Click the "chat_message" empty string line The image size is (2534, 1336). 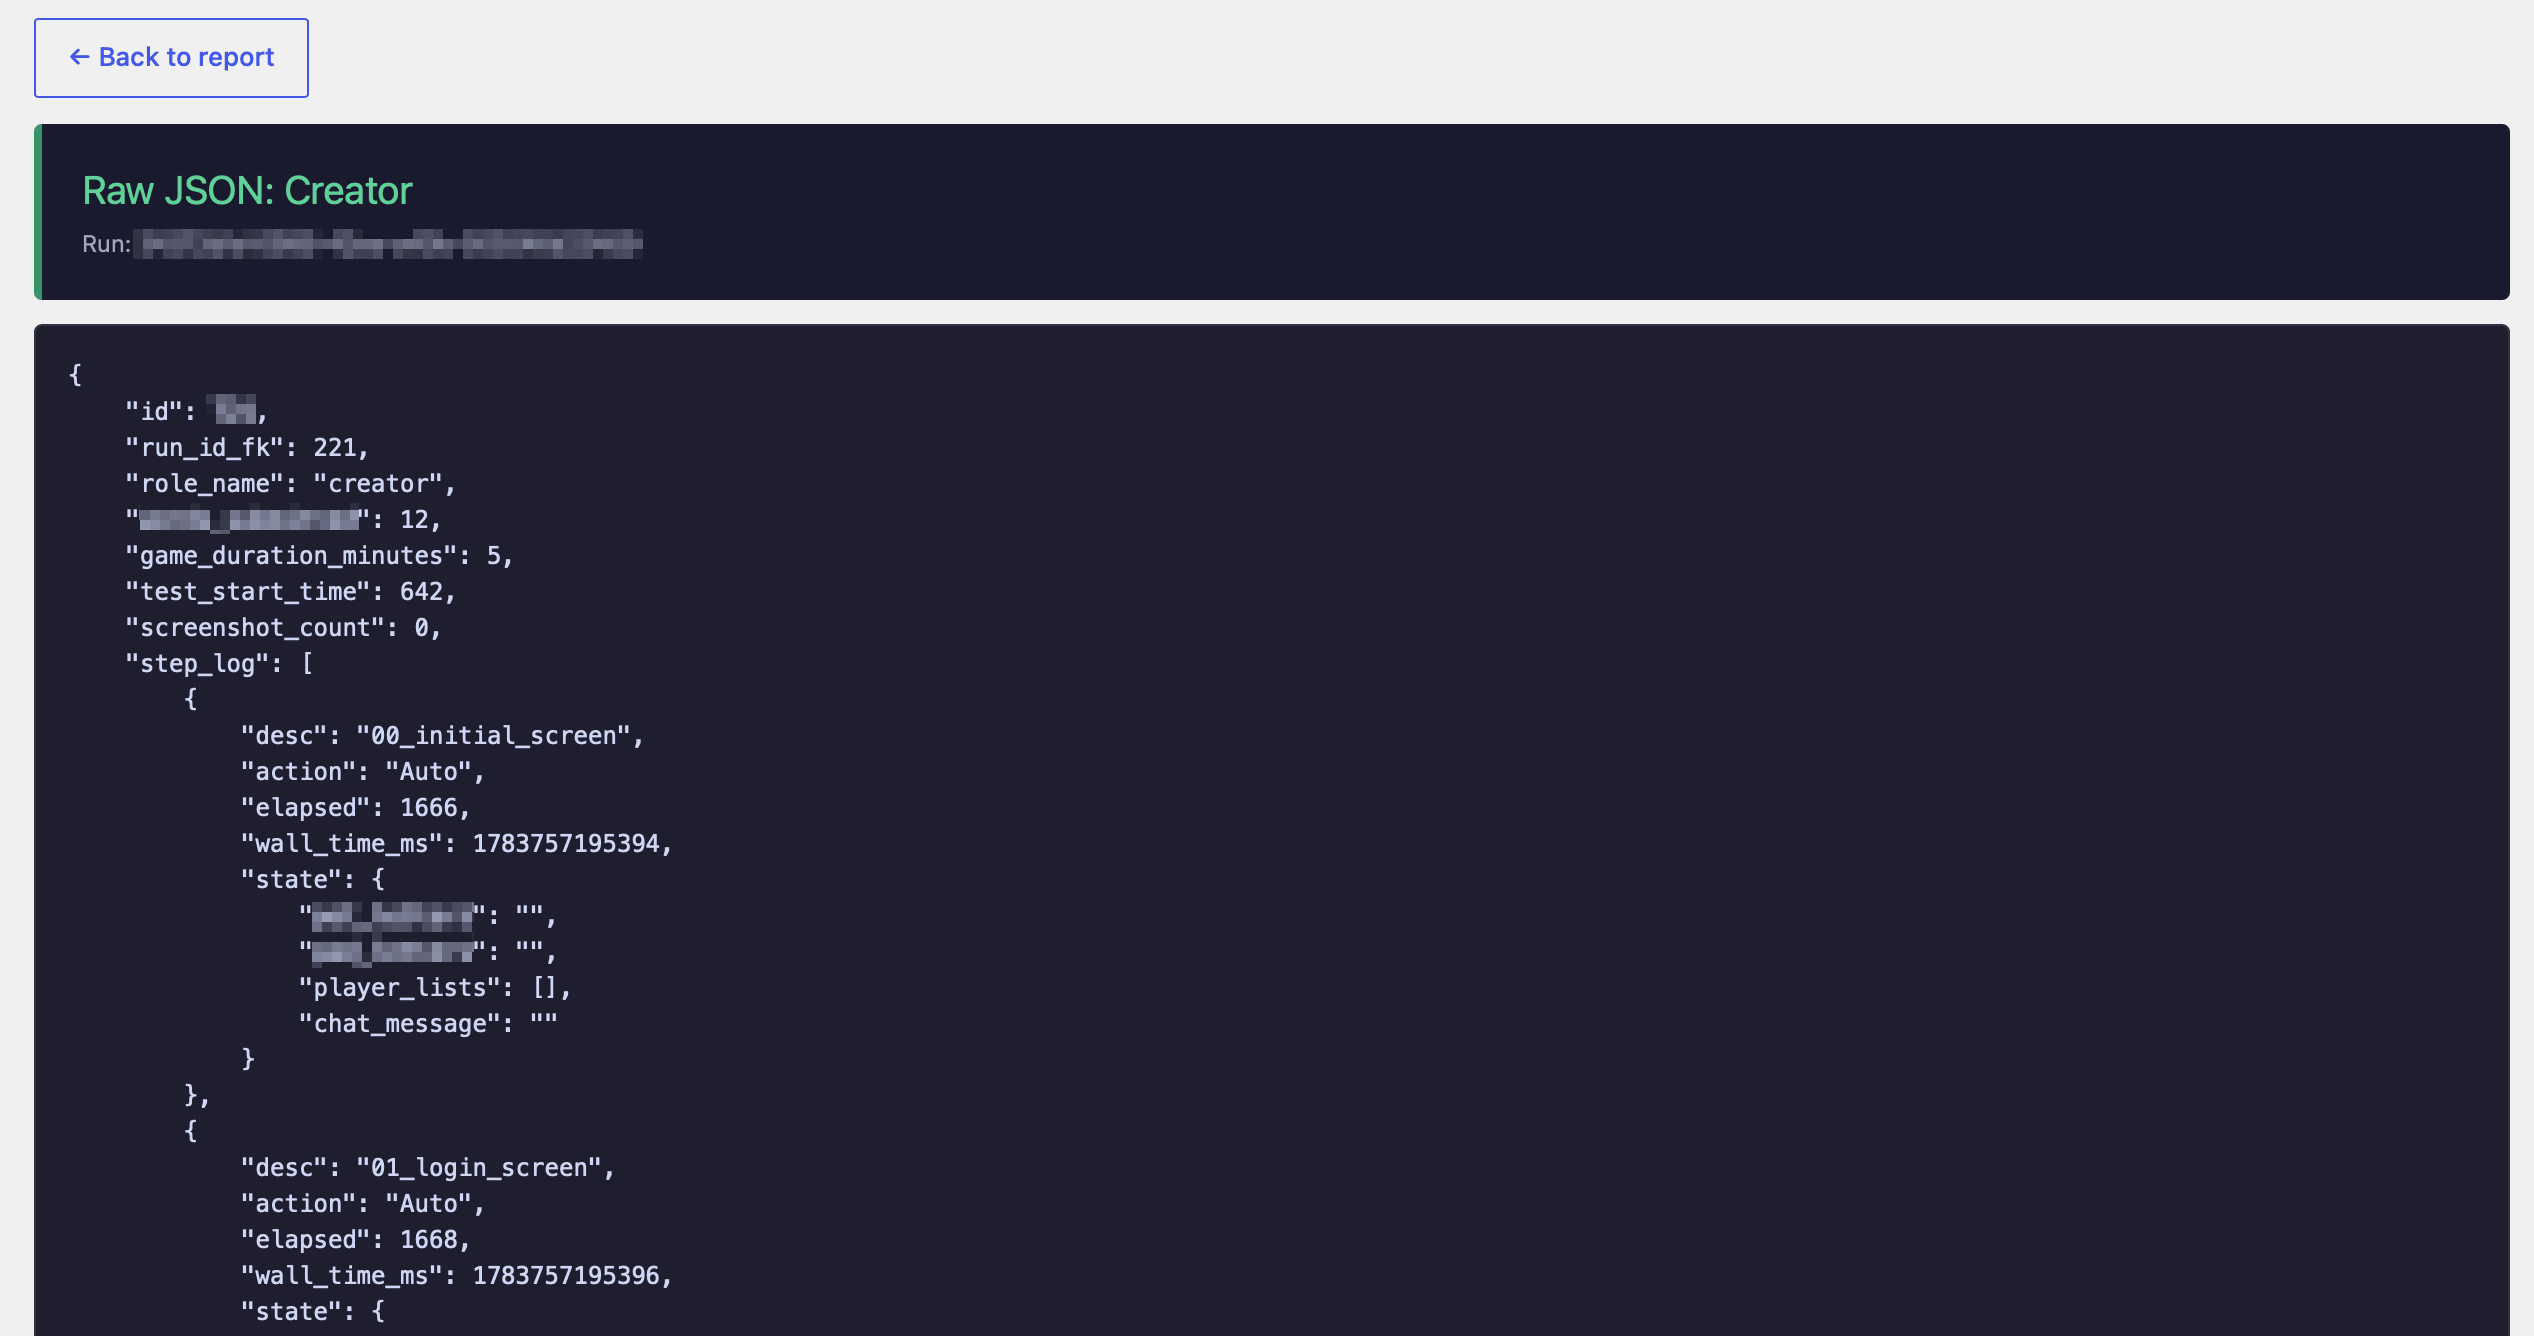pyautogui.click(x=428, y=1023)
